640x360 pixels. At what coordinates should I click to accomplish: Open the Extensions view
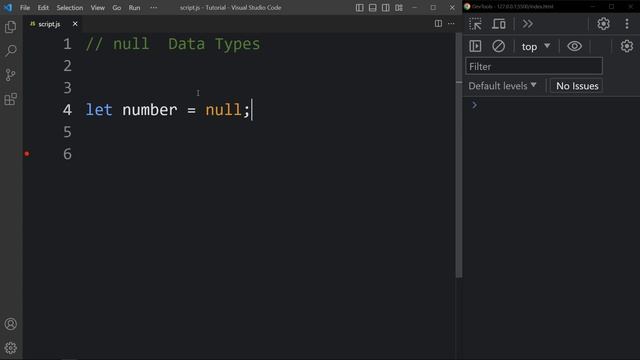pyautogui.click(x=11, y=99)
